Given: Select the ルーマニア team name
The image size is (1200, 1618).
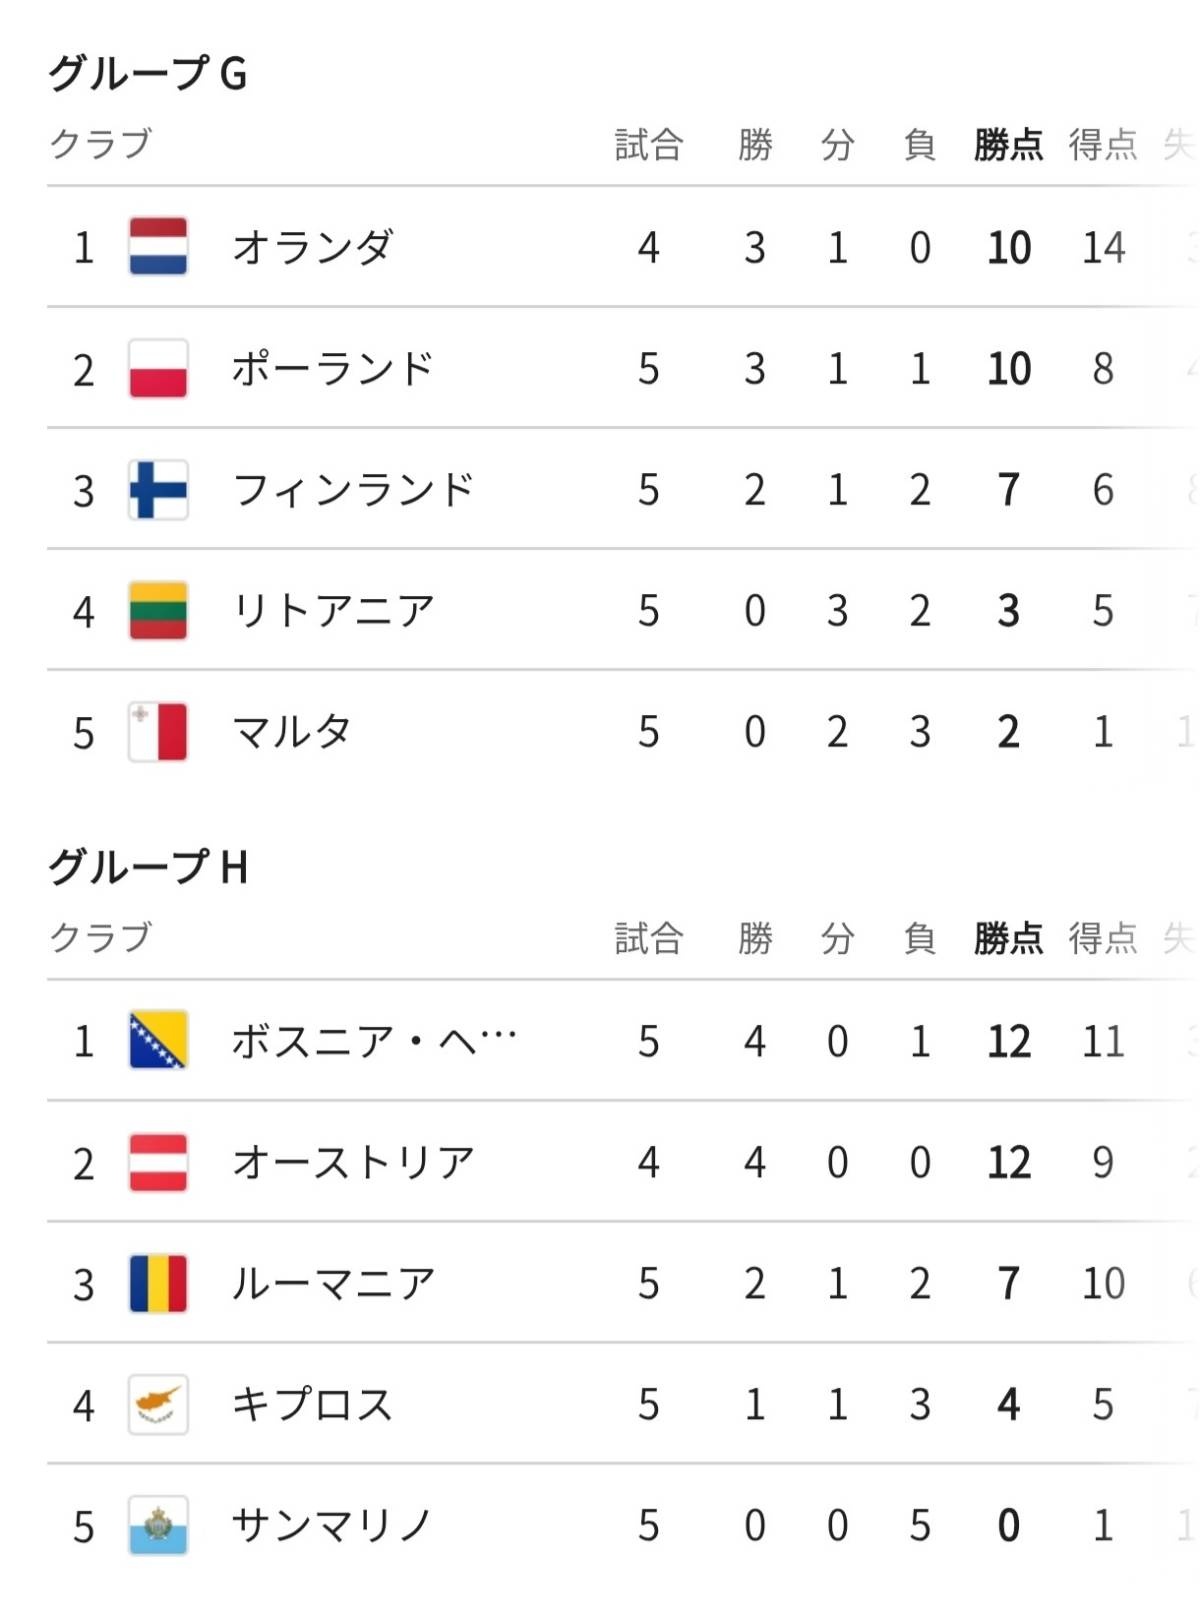Looking at the screenshot, I should [332, 1283].
